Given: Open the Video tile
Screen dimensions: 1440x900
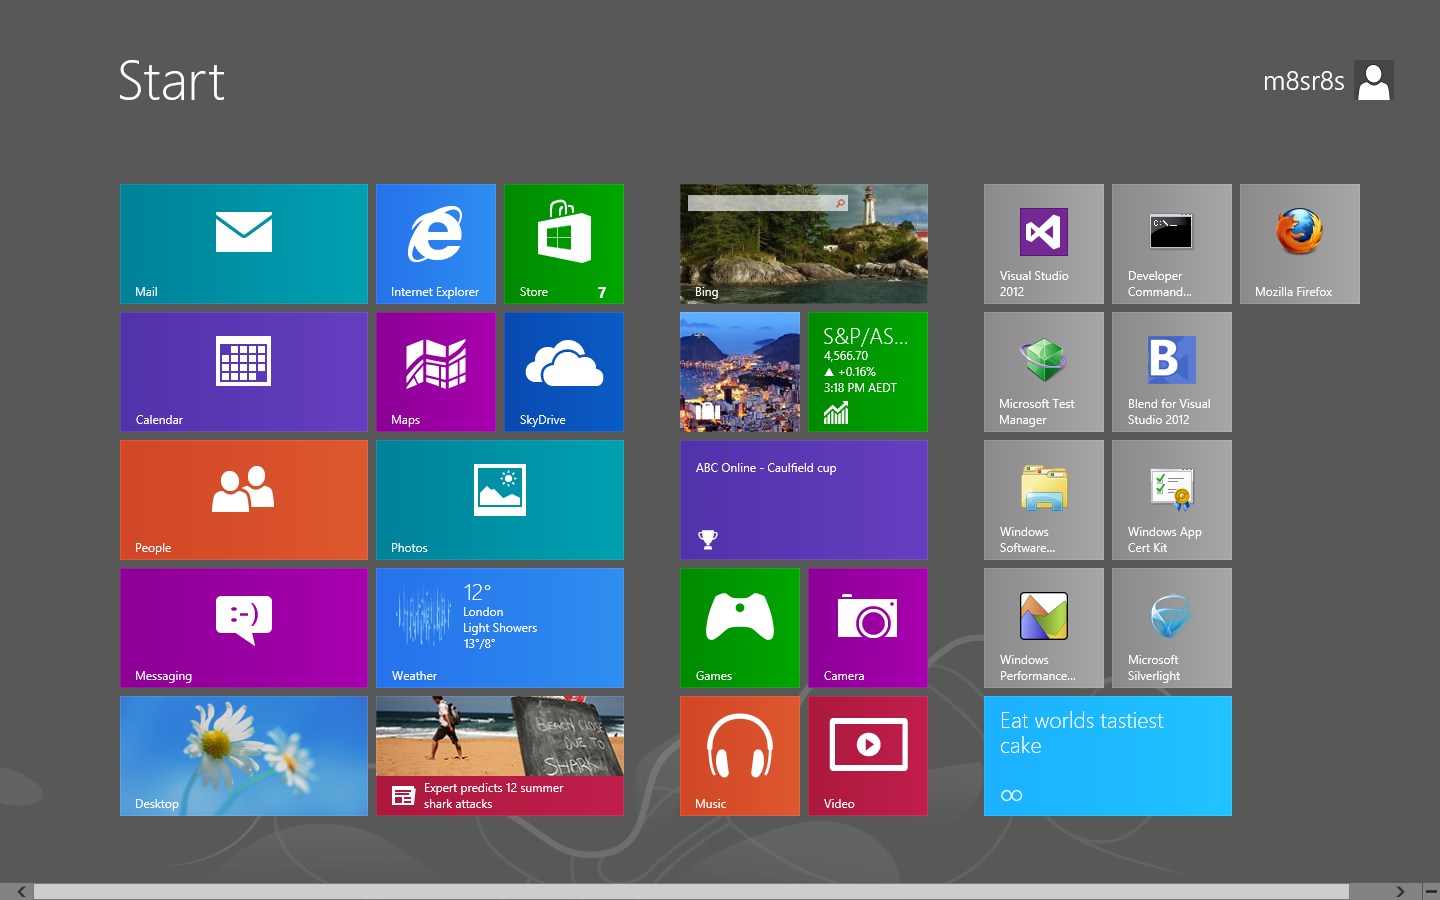Looking at the screenshot, I should [x=868, y=756].
